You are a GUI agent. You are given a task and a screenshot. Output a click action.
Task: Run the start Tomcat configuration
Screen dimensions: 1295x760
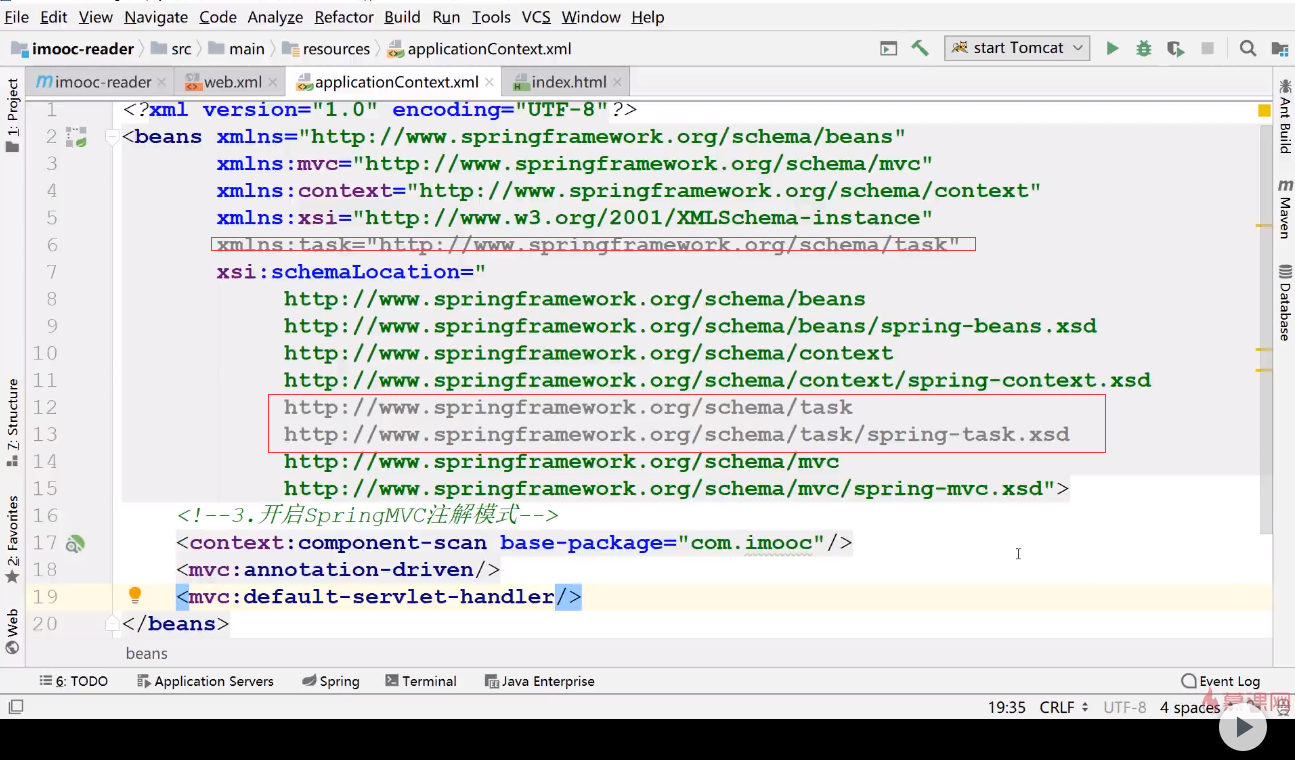click(x=1112, y=48)
